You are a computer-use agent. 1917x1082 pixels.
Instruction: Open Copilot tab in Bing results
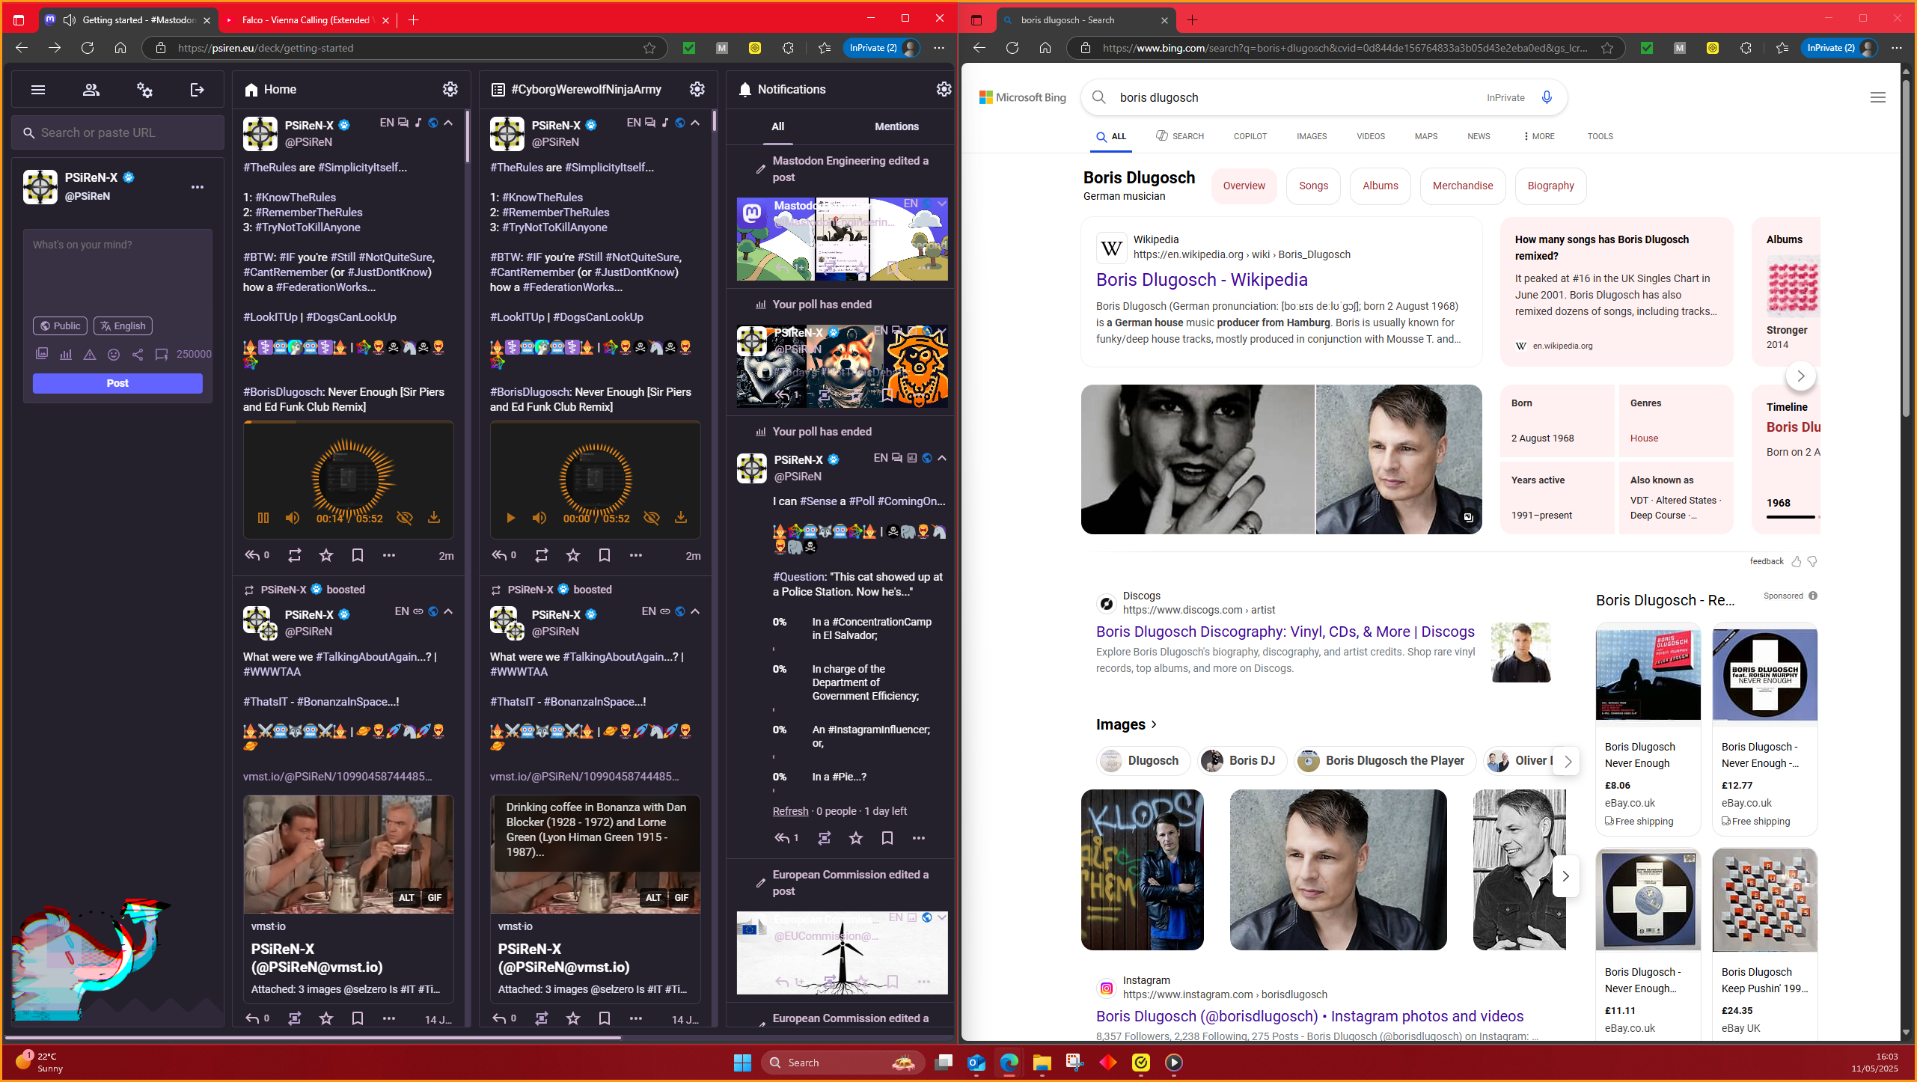(x=1250, y=136)
